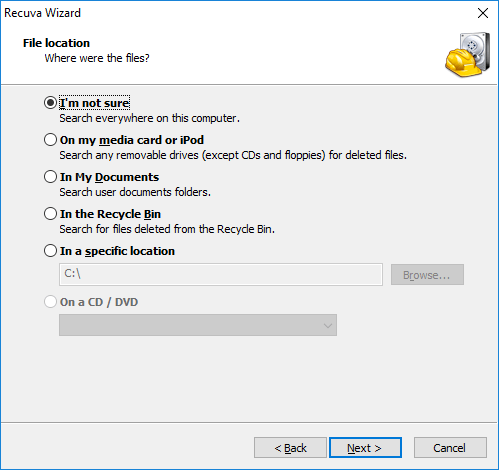Open the CD / DVD drive combo box

[198, 325]
